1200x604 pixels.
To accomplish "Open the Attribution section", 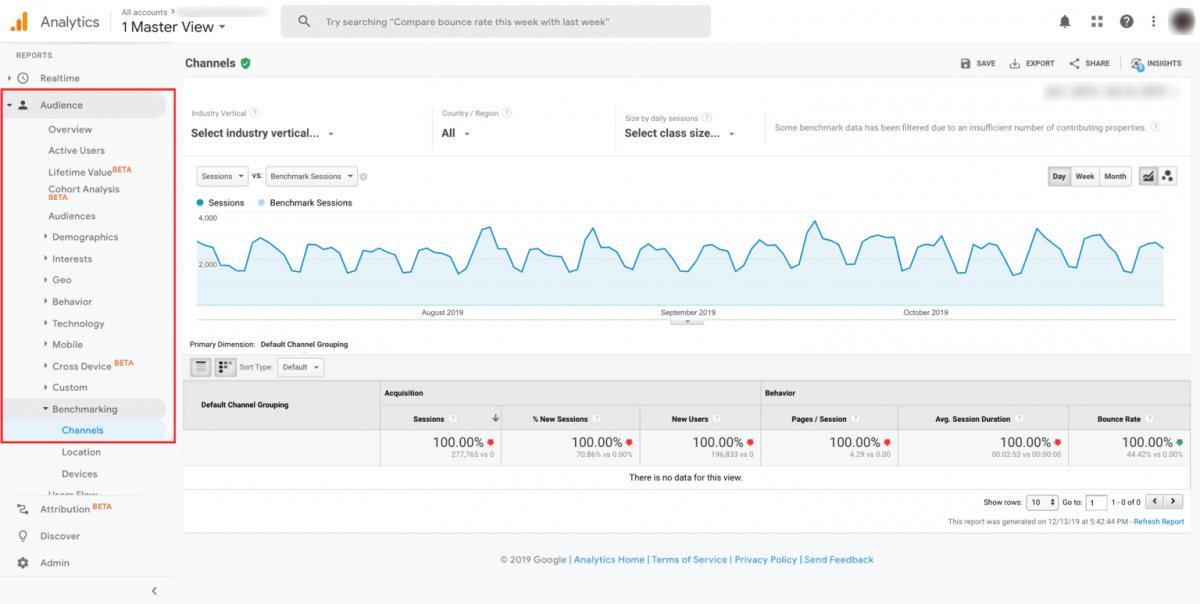I will click(x=65, y=509).
